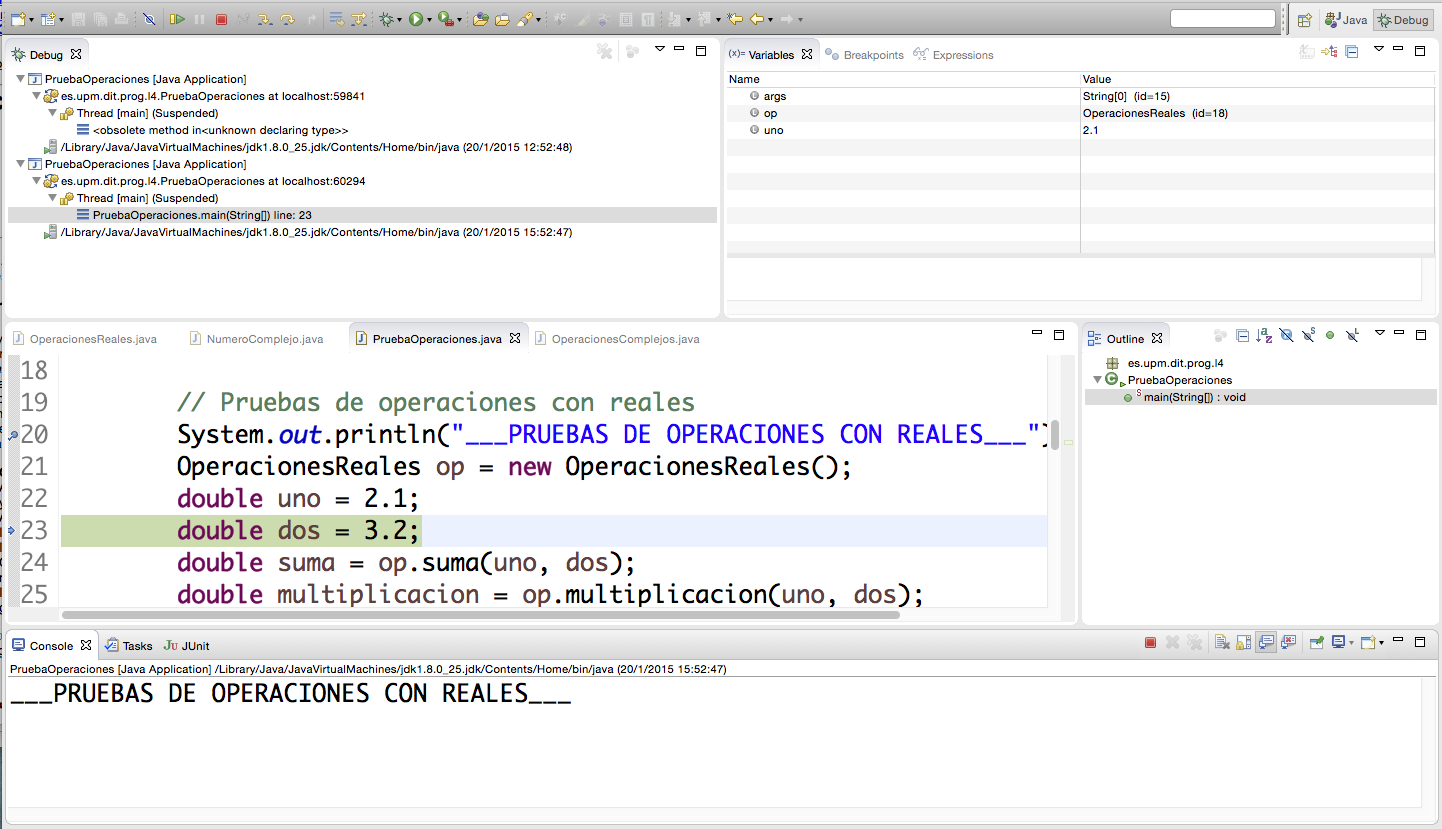Viewport: 1442px width, 829px height.
Task: Click the Open Task folder icon
Action: [502, 19]
